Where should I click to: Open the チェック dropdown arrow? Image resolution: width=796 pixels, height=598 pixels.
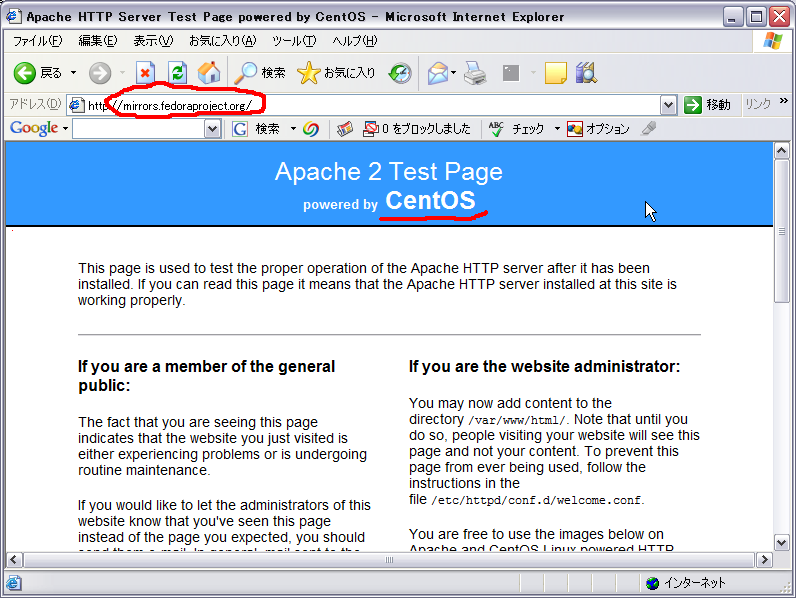pos(557,129)
